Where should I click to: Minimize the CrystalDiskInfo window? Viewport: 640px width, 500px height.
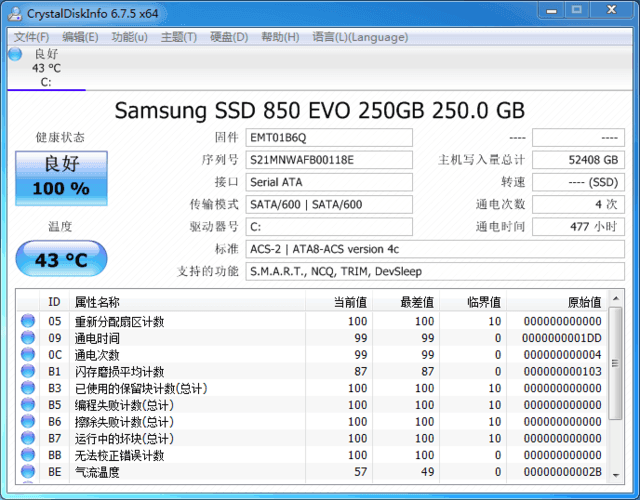point(551,11)
